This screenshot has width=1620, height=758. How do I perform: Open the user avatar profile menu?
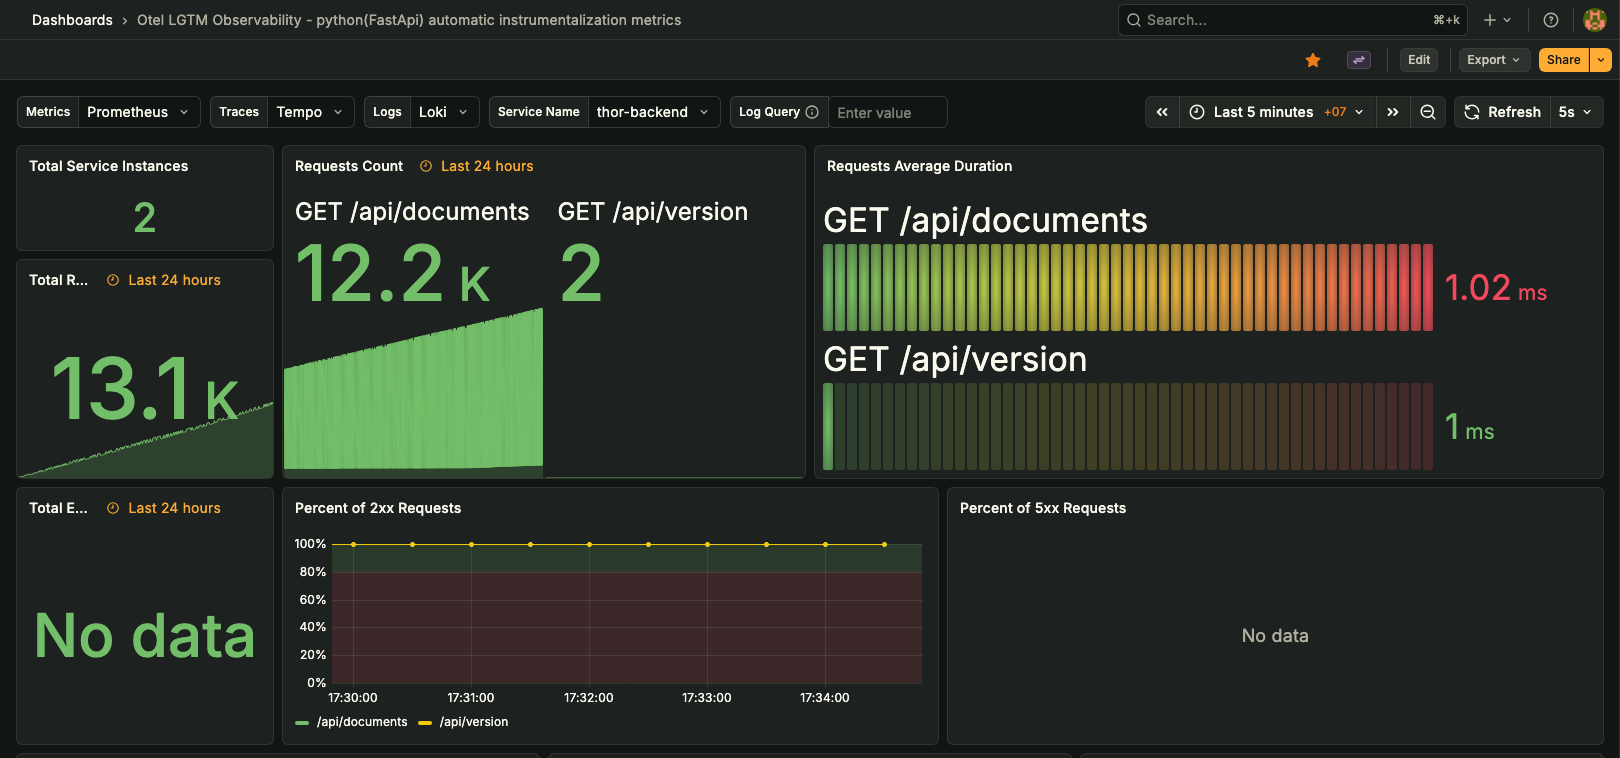(x=1595, y=20)
